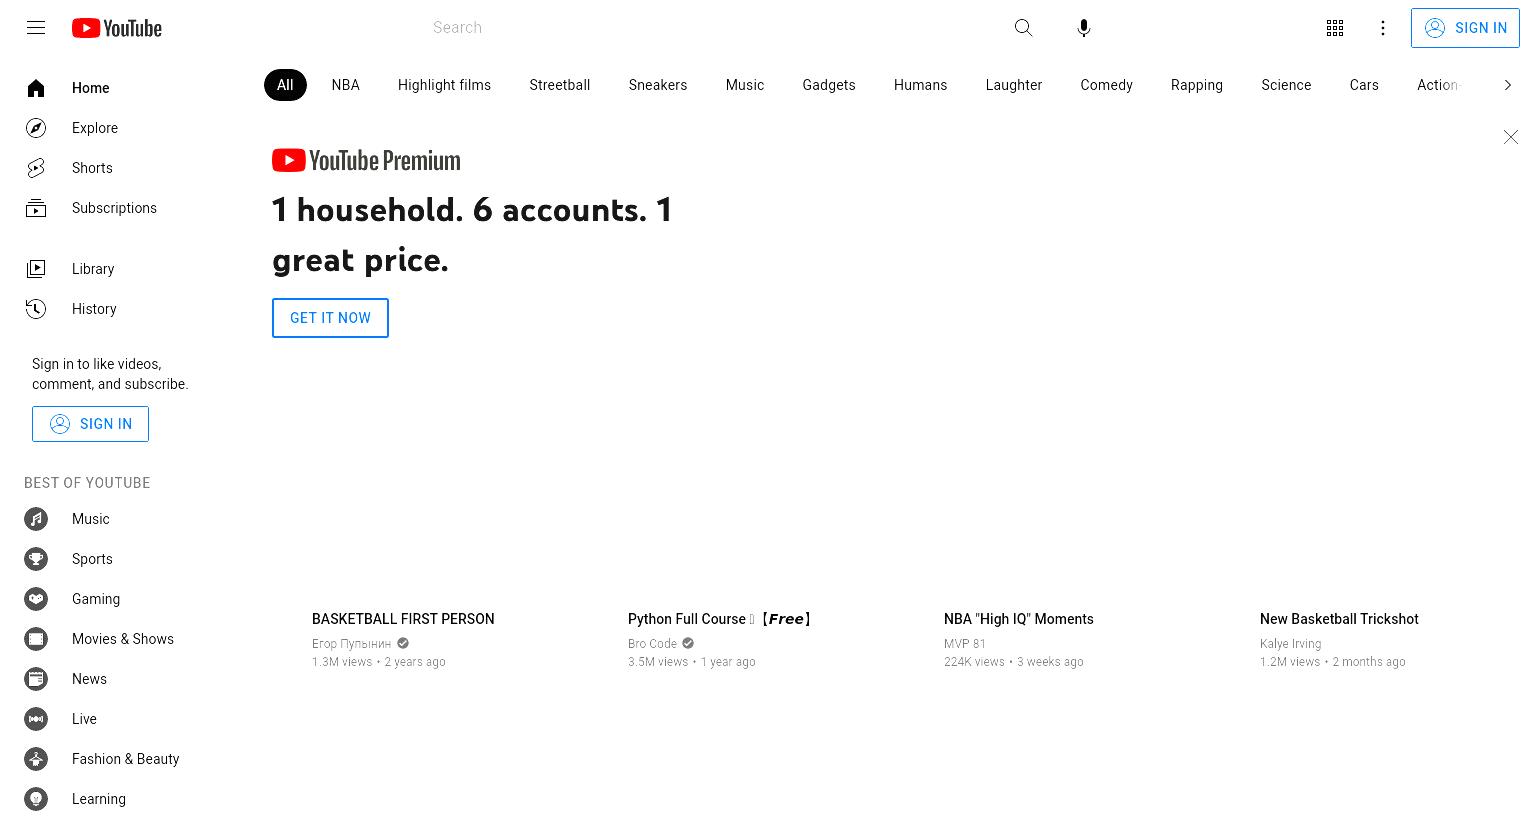
Task: Click the Fashion & Beauty icon
Action: tap(36, 759)
